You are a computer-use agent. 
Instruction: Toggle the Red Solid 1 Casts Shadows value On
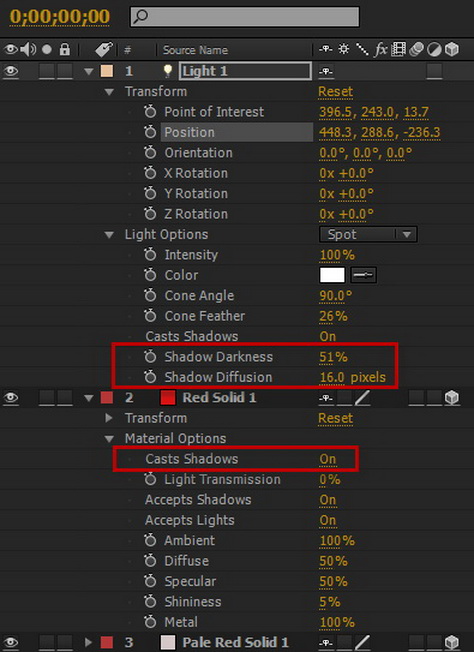point(328,459)
